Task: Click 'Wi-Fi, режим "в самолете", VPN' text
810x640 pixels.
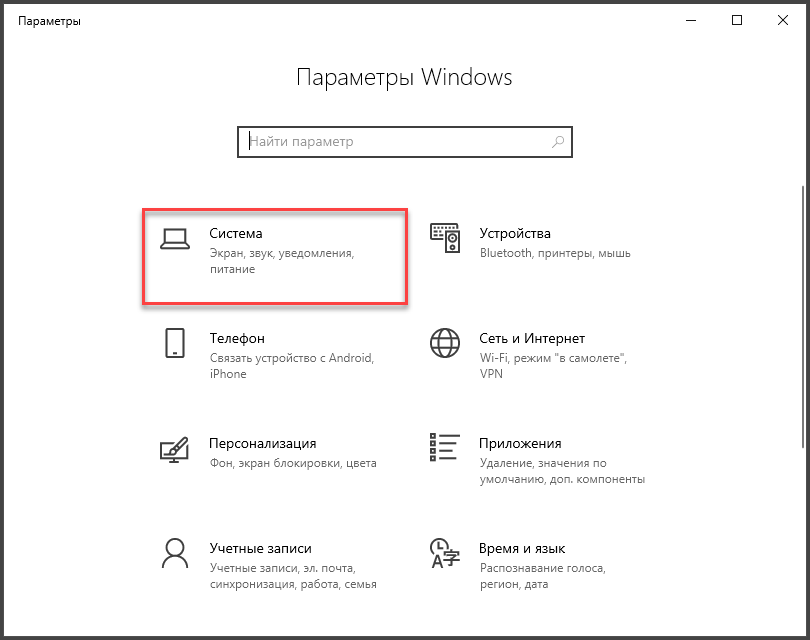Action: (553, 366)
